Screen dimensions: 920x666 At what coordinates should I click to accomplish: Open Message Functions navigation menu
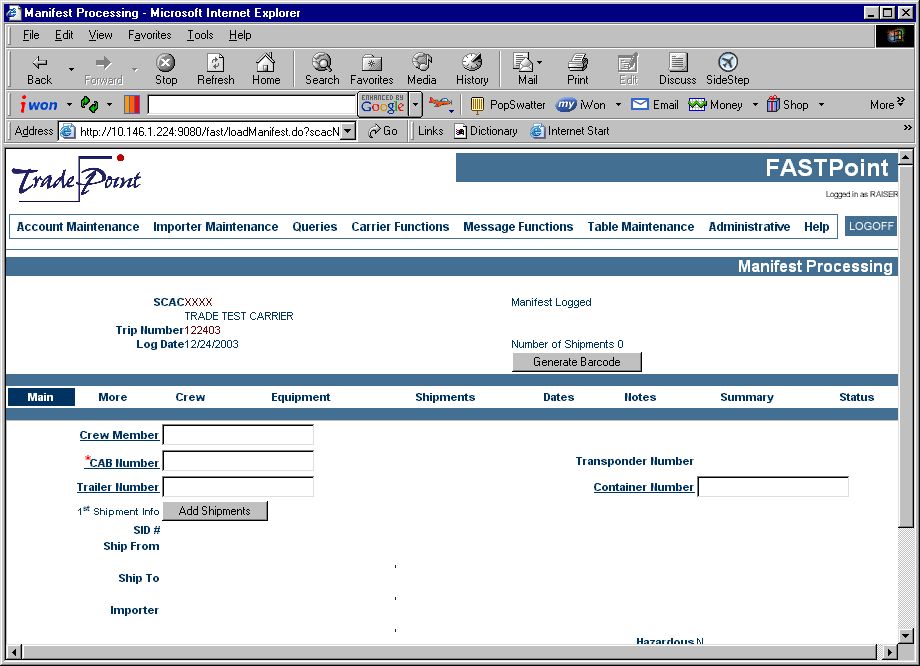click(518, 226)
